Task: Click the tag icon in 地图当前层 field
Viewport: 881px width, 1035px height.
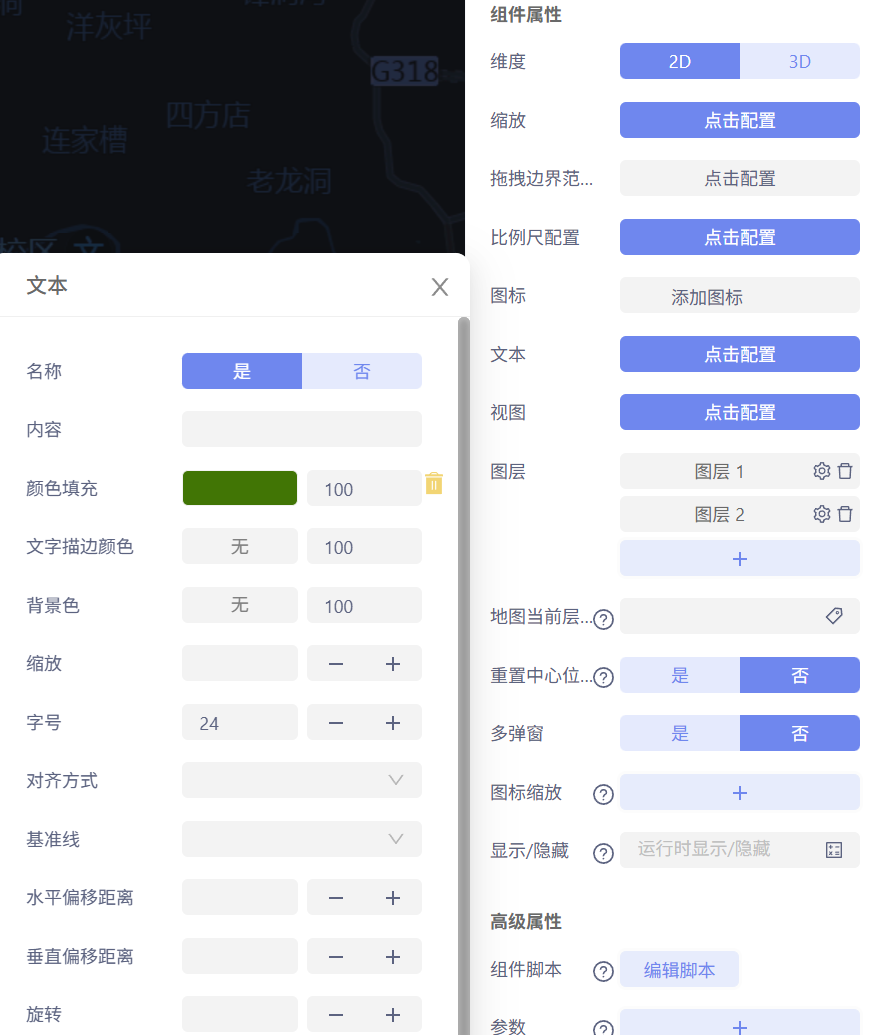Action: click(836, 617)
